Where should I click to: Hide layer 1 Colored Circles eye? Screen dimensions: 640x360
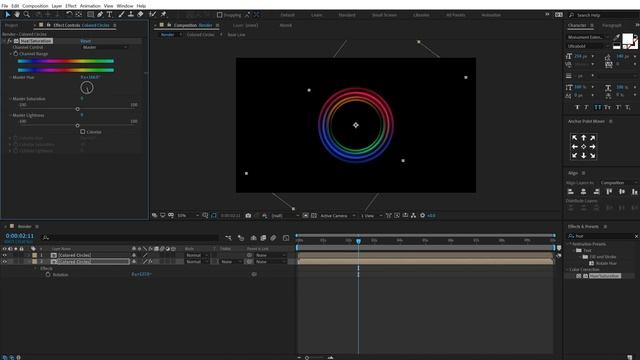[x=5, y=255]
